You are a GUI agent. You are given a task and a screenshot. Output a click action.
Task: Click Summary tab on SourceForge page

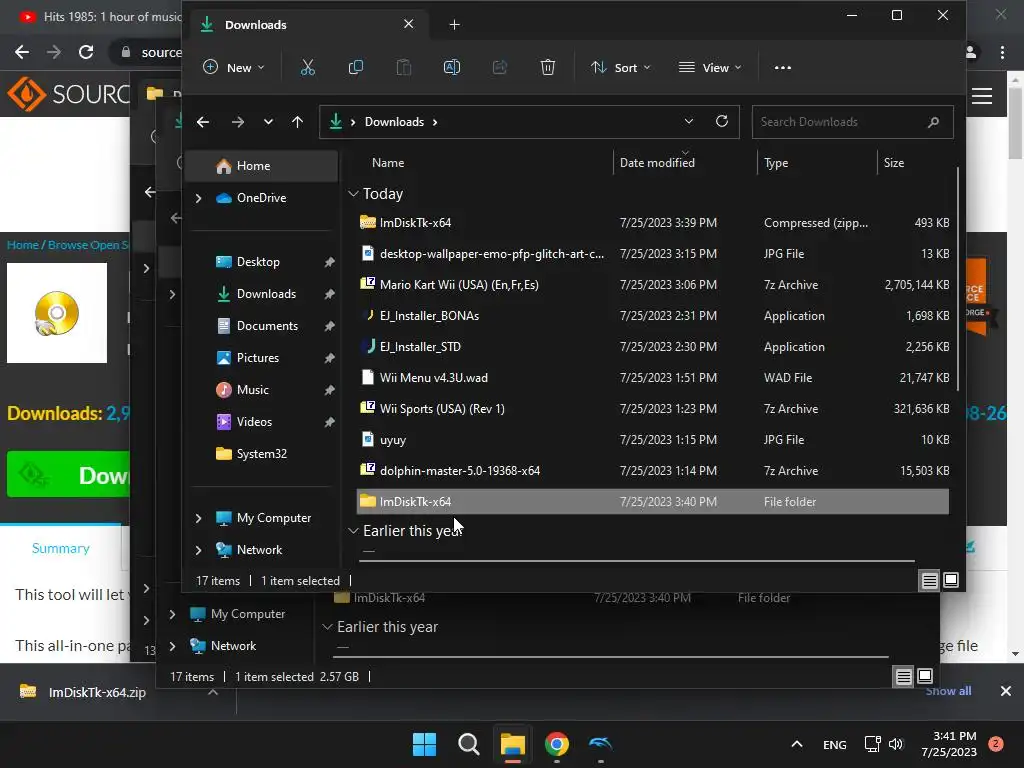coord(61,549)
